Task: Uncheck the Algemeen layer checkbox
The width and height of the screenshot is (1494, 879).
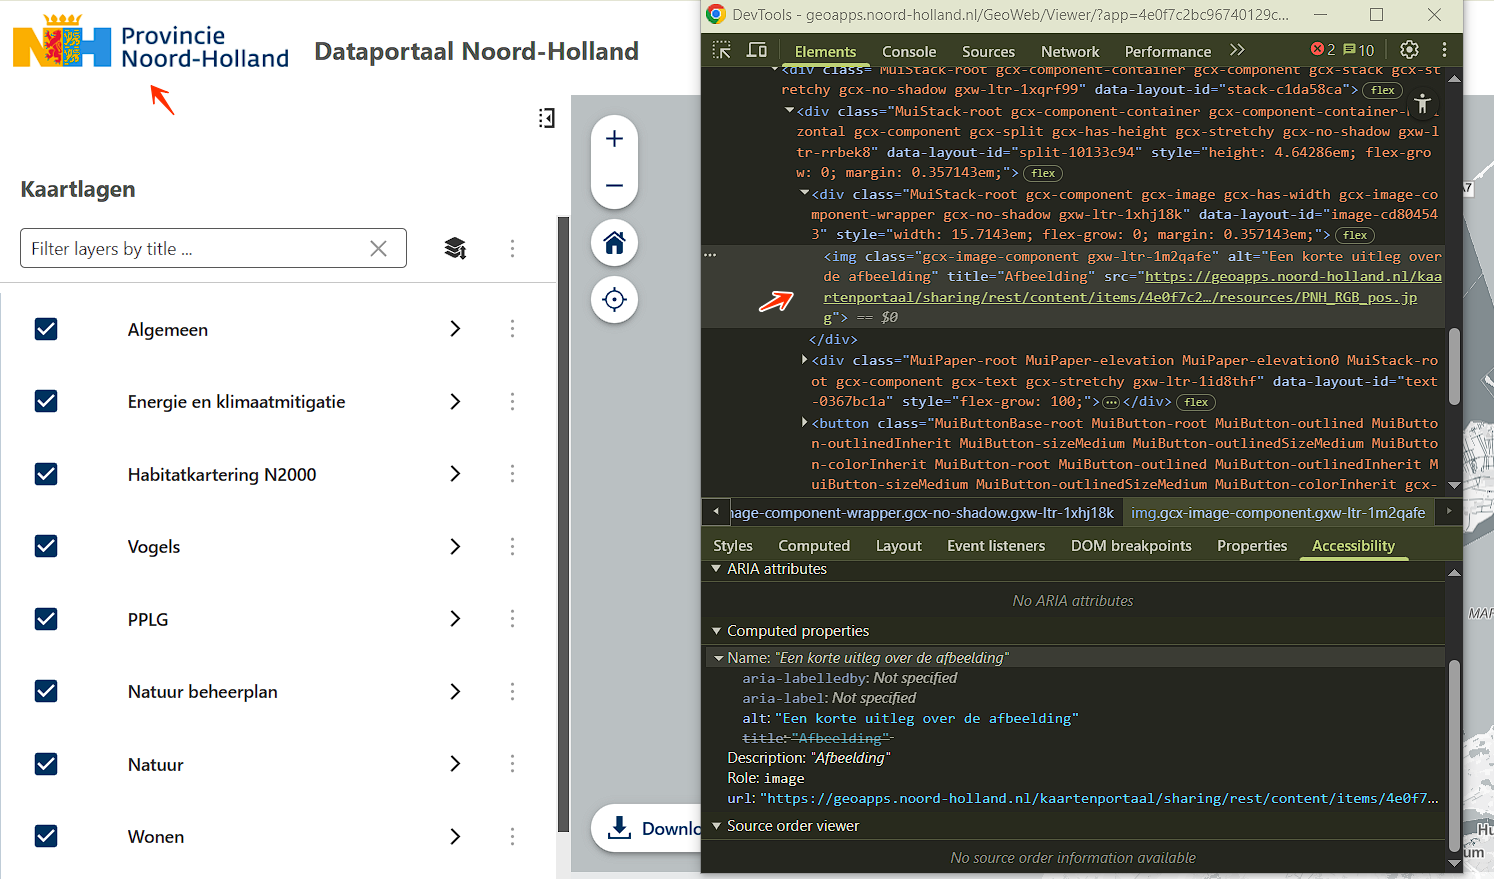Action: tap(46, 329)
